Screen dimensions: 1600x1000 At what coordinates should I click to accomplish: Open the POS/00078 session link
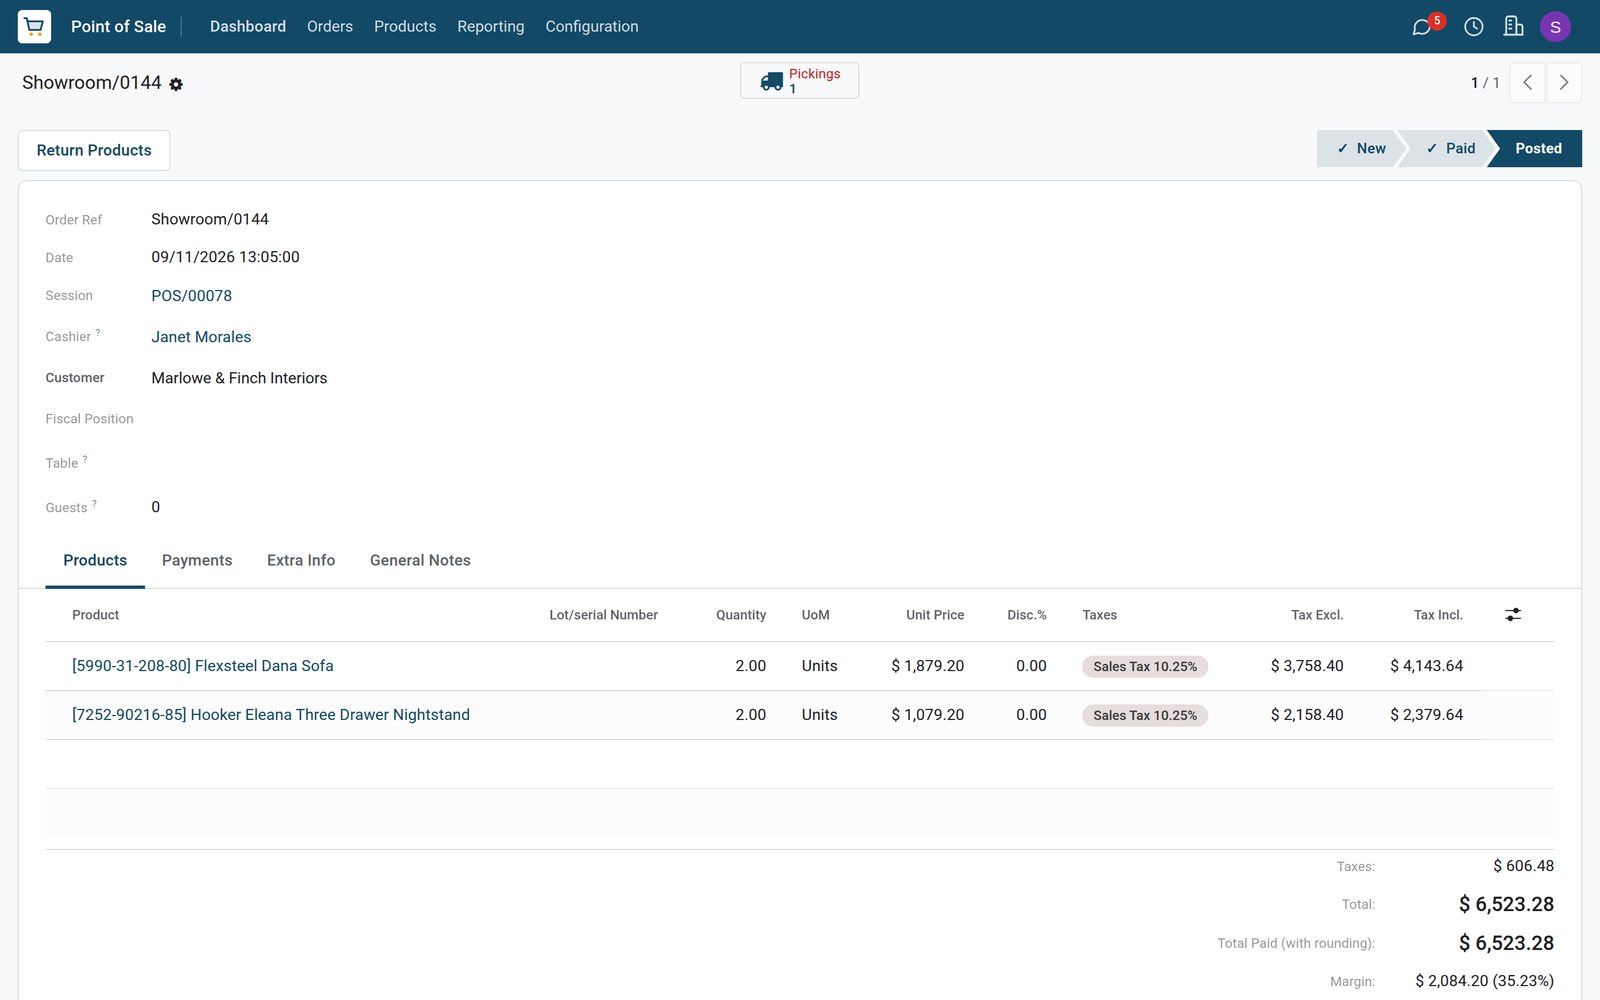(x=192, y=296)
